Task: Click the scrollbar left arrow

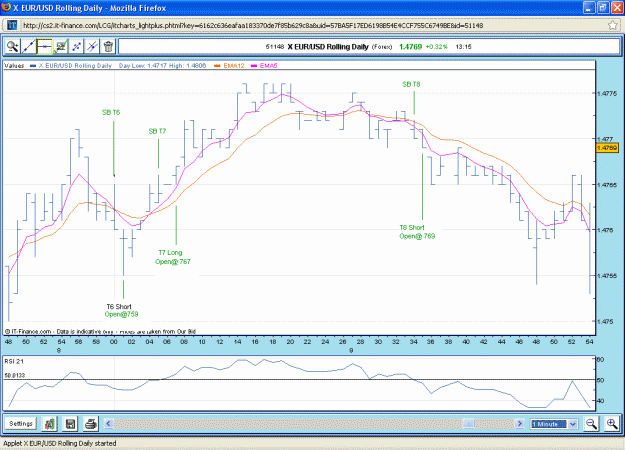Action: (109, 423)
